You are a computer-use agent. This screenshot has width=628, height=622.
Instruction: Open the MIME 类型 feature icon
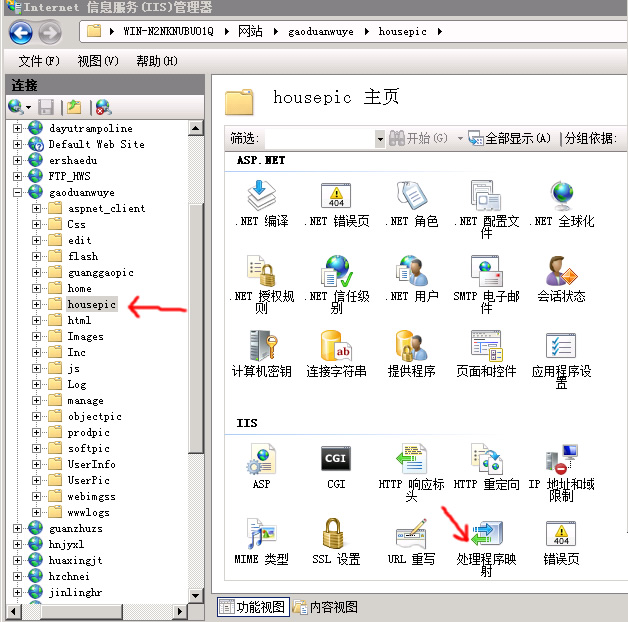261,536
